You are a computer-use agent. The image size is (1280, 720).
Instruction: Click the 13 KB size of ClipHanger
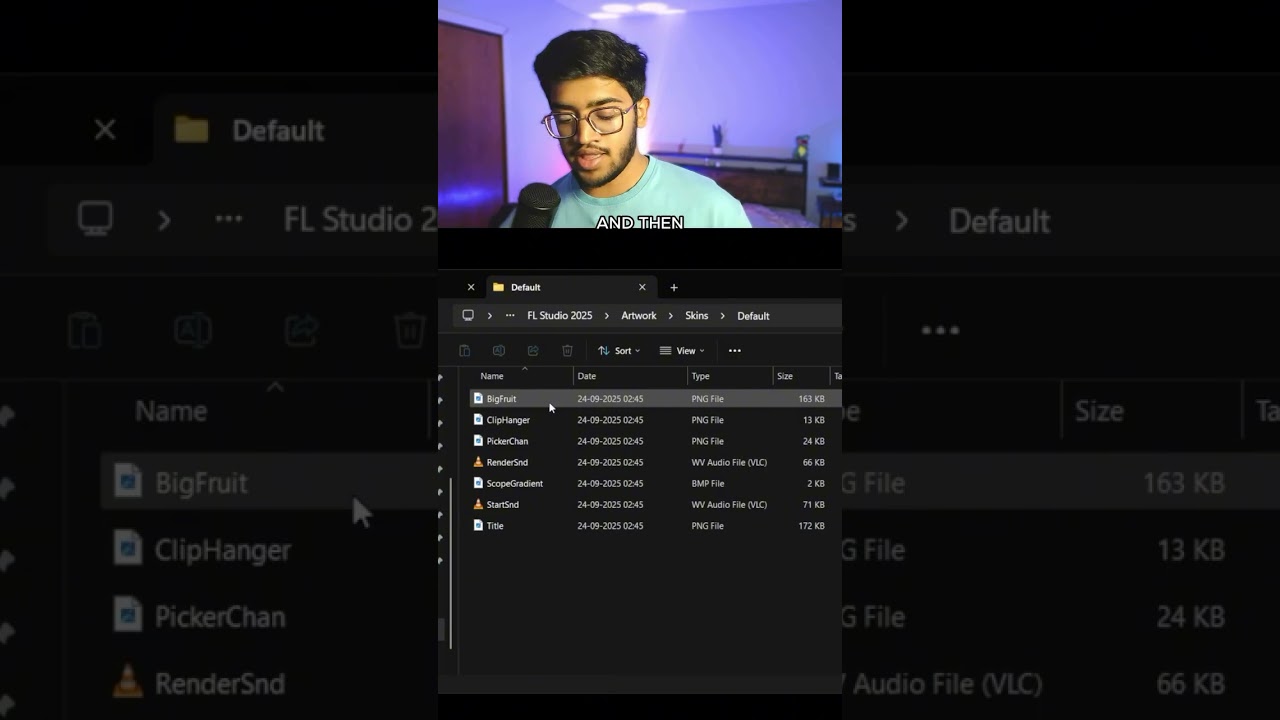point(814,420)
